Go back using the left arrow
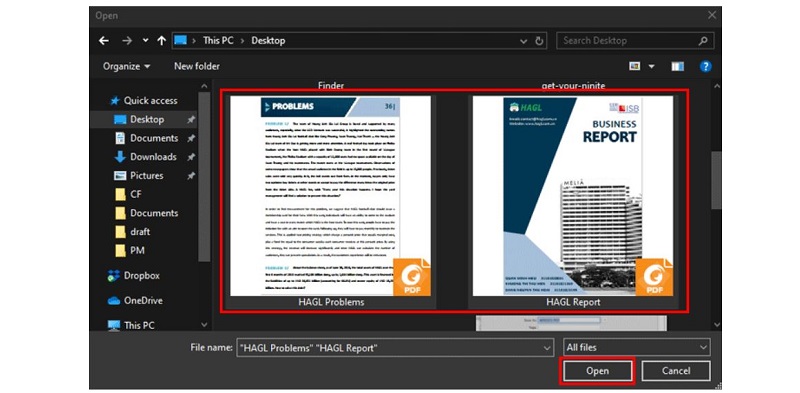Image resolution: width=800 pixels, height=393 pixels. click(104, 41)
